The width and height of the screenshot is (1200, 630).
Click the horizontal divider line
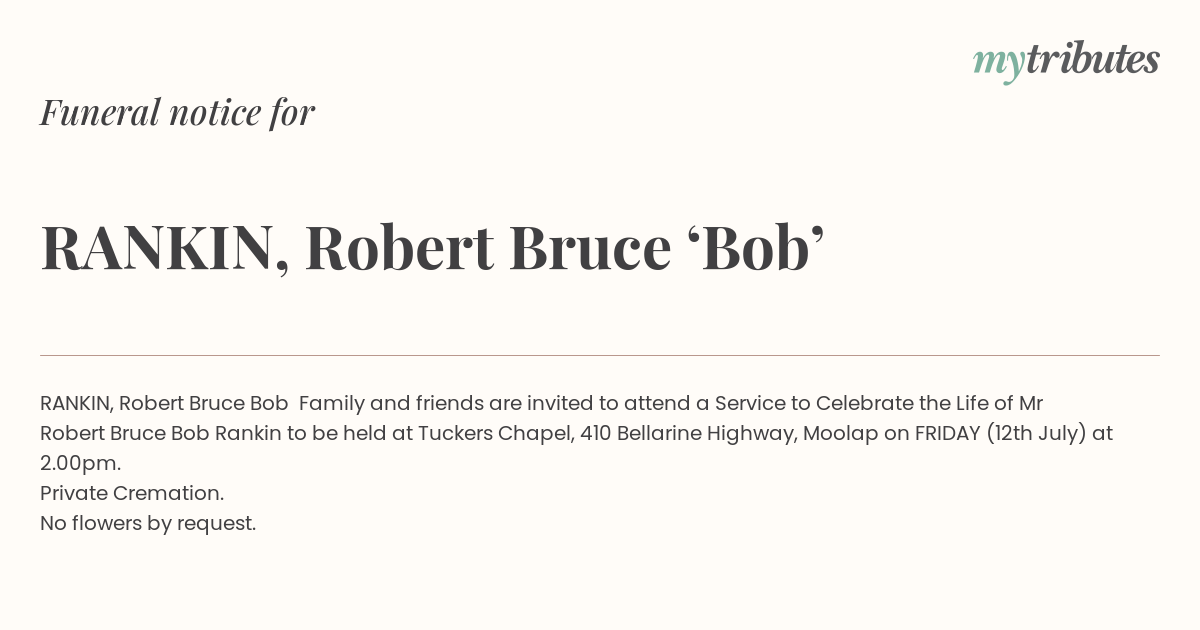(600, 355)
